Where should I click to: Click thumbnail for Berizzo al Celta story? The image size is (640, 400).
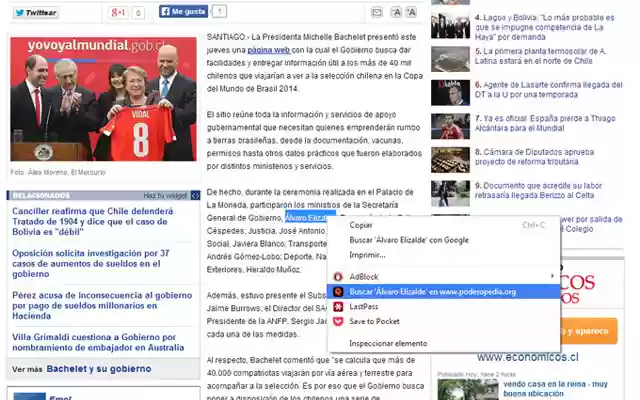[x=450, y=193]
